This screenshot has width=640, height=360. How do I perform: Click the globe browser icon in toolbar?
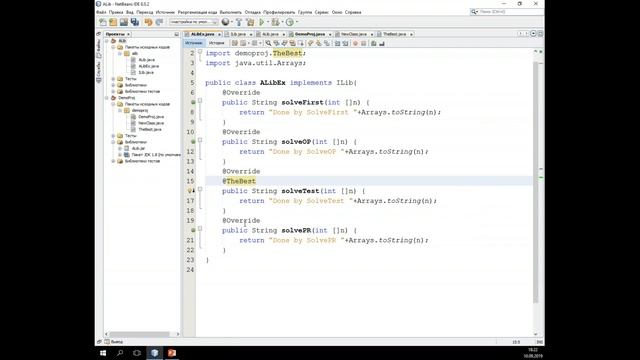[x=225, y=22]
